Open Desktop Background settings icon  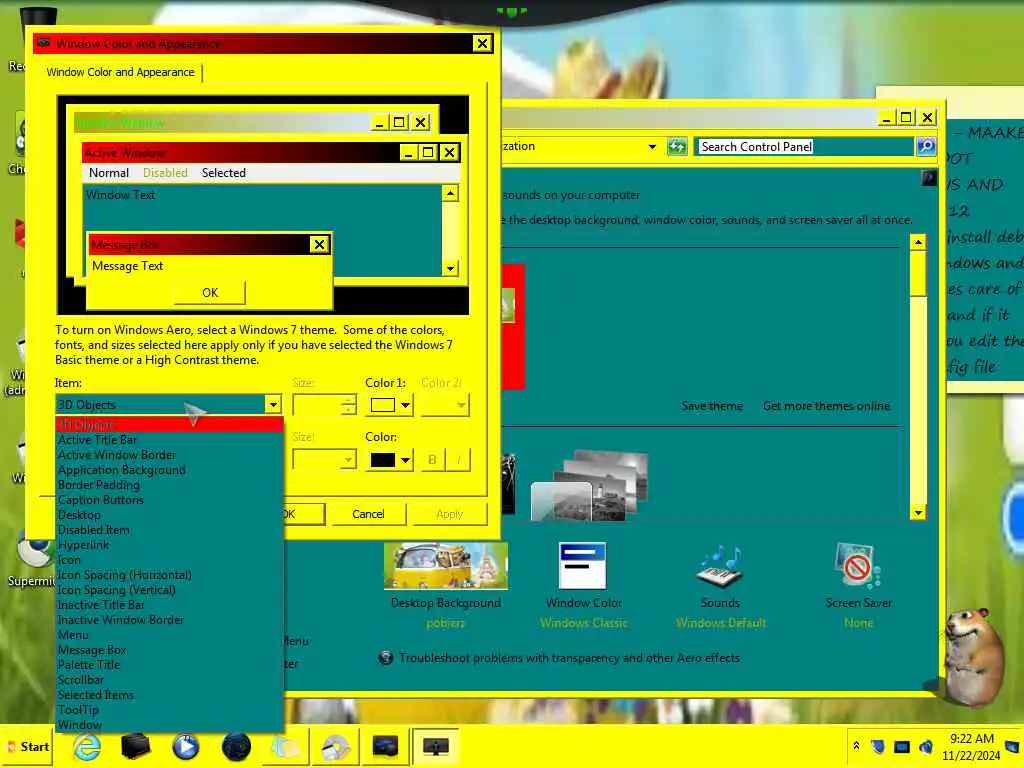[x=446, y=566]
